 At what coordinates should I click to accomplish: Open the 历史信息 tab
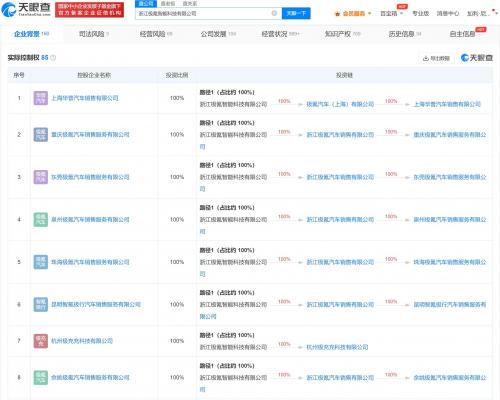[x=405, y=34]
